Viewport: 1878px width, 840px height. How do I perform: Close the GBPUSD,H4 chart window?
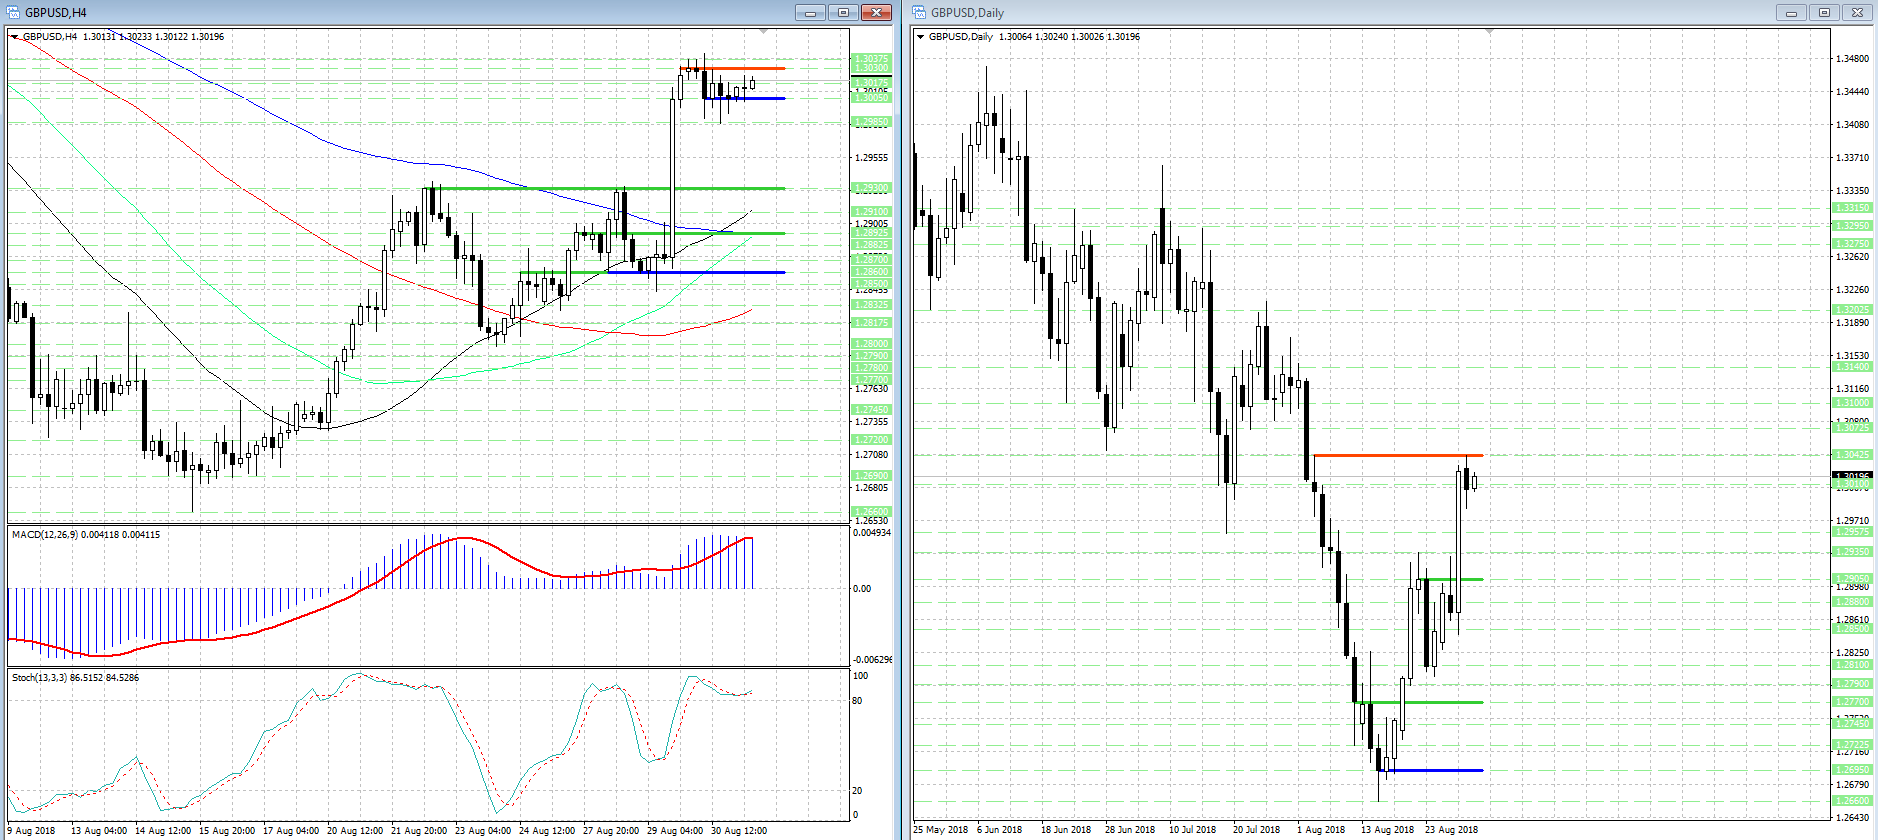876,12
